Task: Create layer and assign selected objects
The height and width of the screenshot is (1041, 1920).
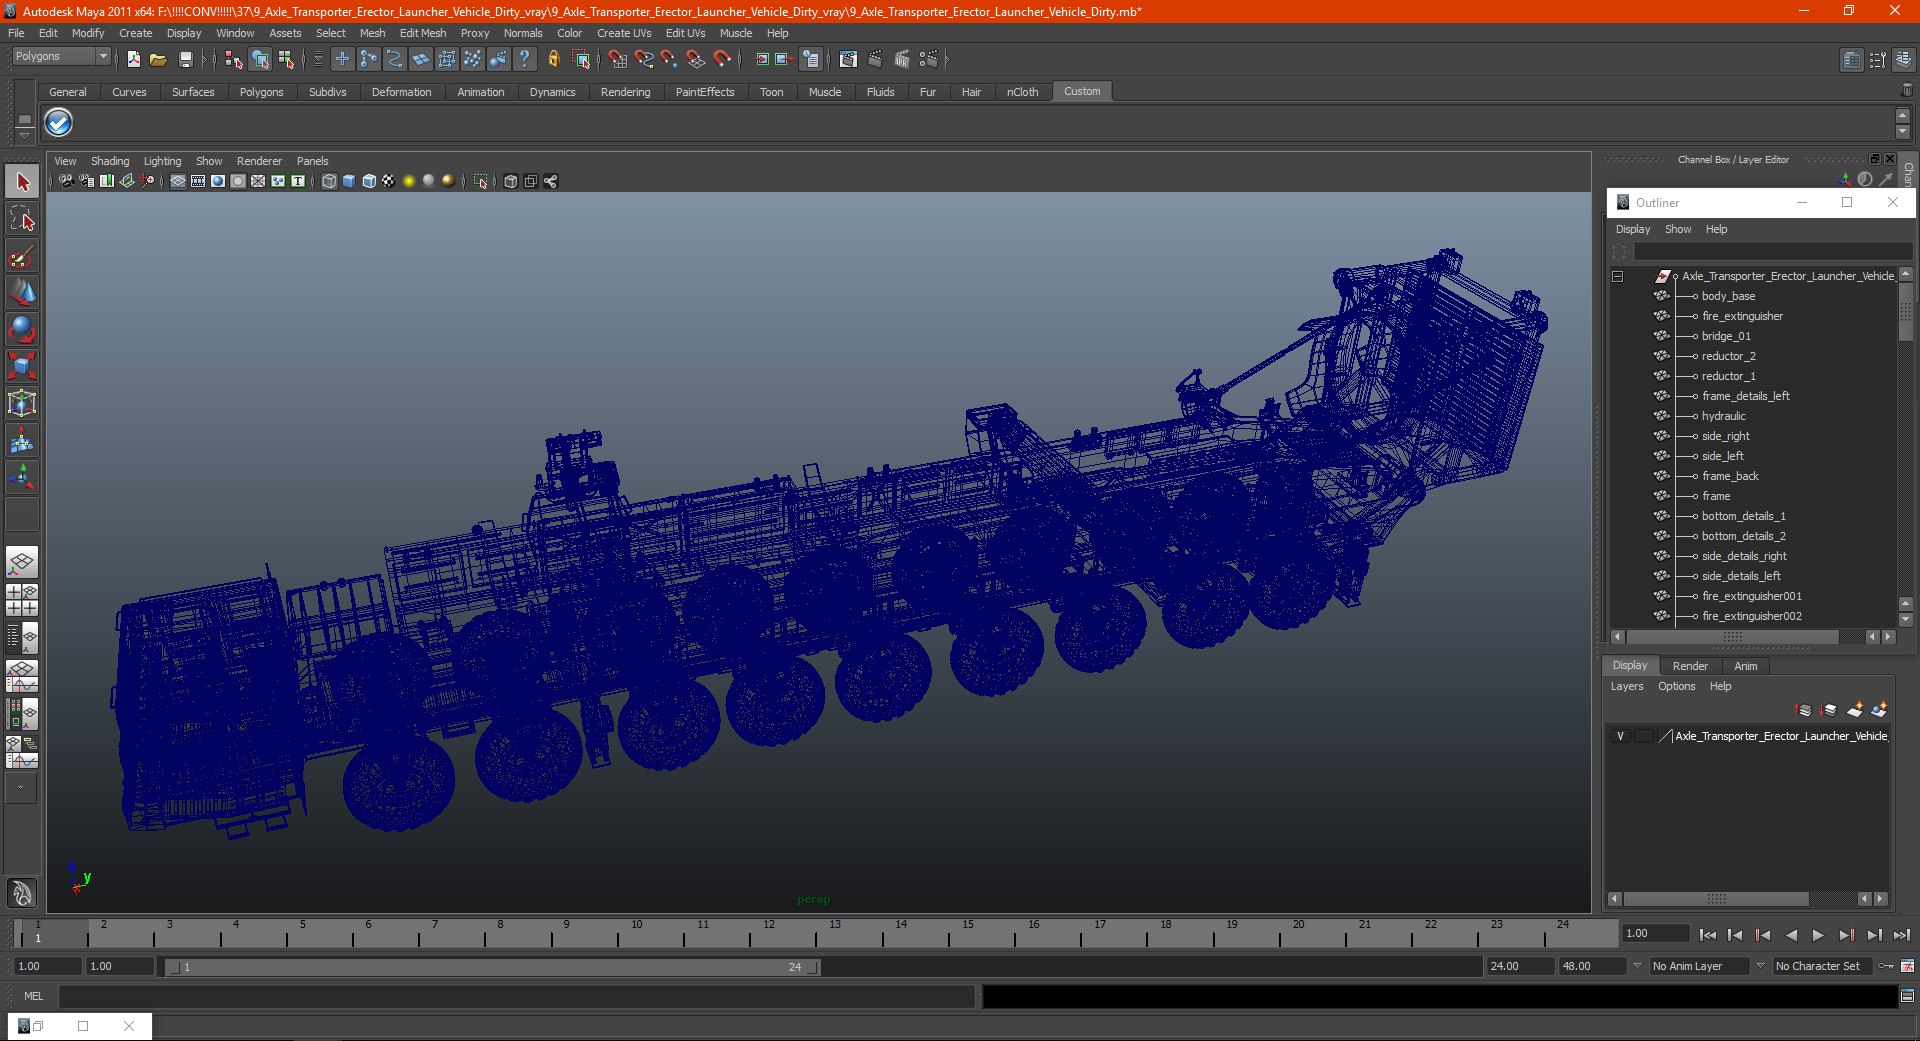Action: click(1879, 710)
